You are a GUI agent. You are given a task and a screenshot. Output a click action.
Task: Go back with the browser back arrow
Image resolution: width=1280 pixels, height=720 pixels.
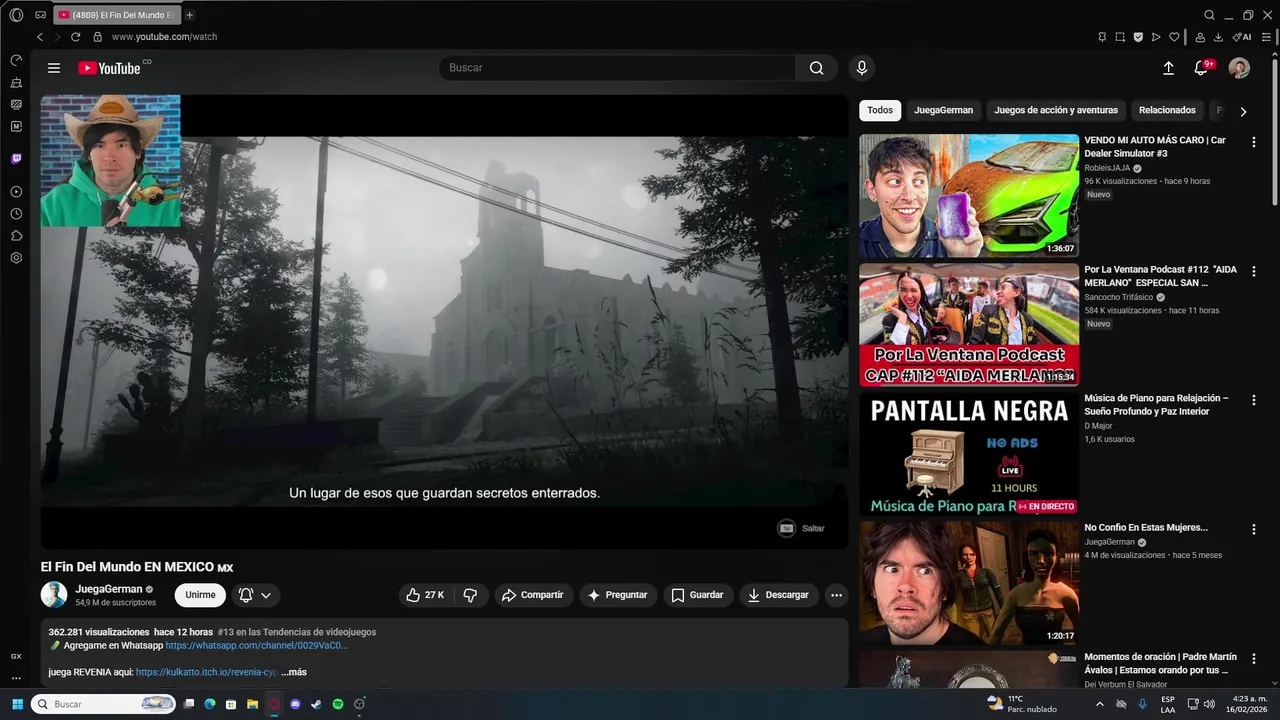[x=40, y=37]
